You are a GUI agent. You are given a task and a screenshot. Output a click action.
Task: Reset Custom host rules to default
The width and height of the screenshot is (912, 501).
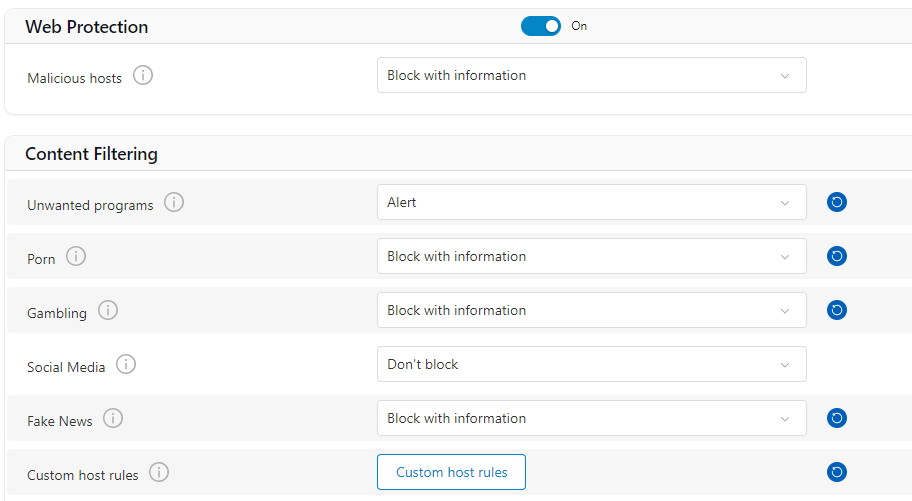pyautogui.click(x=836, y=472)
